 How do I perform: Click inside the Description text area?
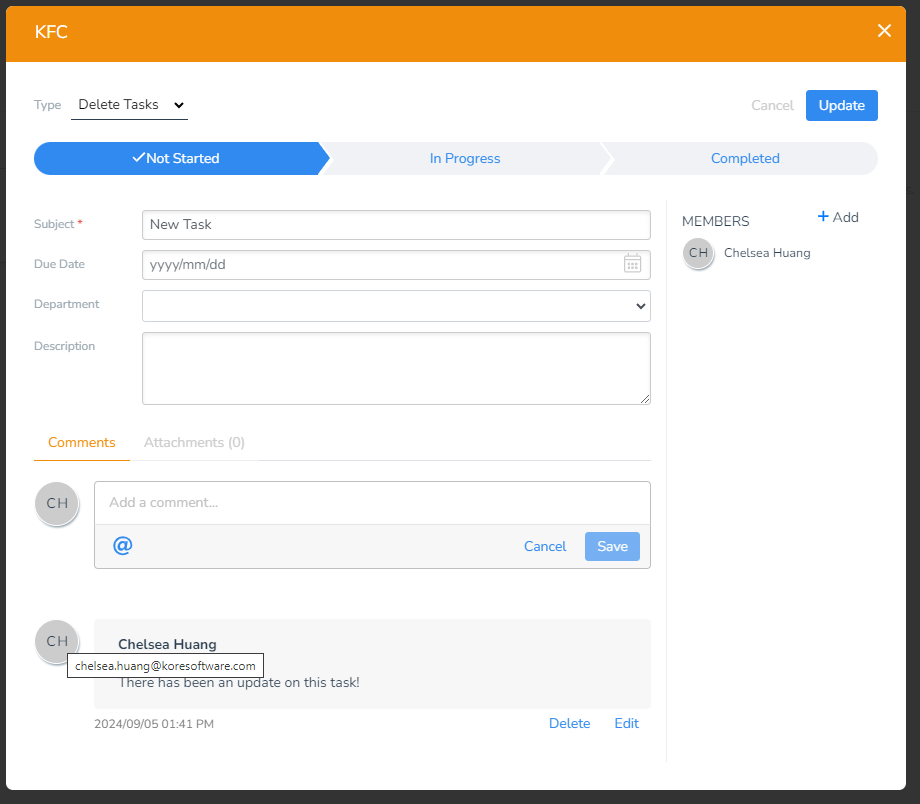coord(396,369)
